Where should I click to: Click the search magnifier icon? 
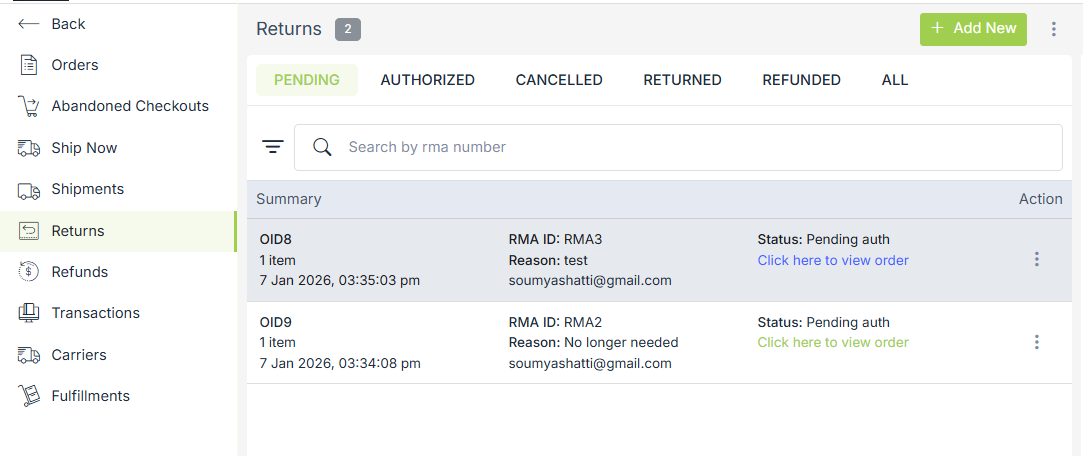click(x=322, y=147)
